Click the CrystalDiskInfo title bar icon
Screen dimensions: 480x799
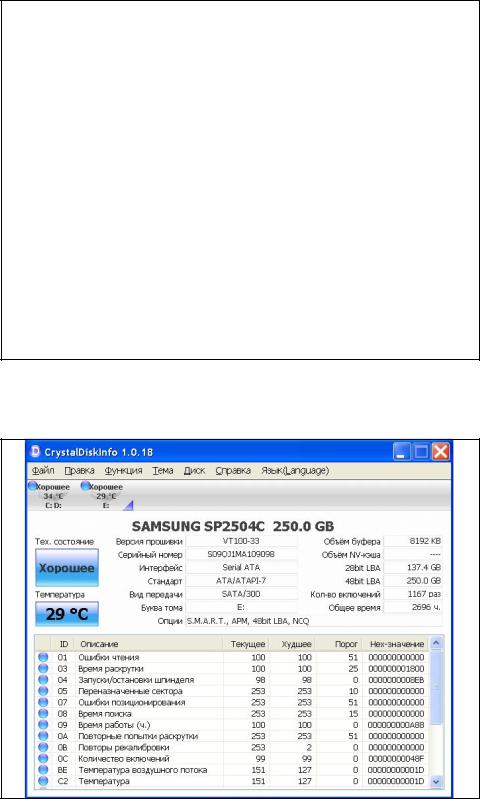coord(35,451)
